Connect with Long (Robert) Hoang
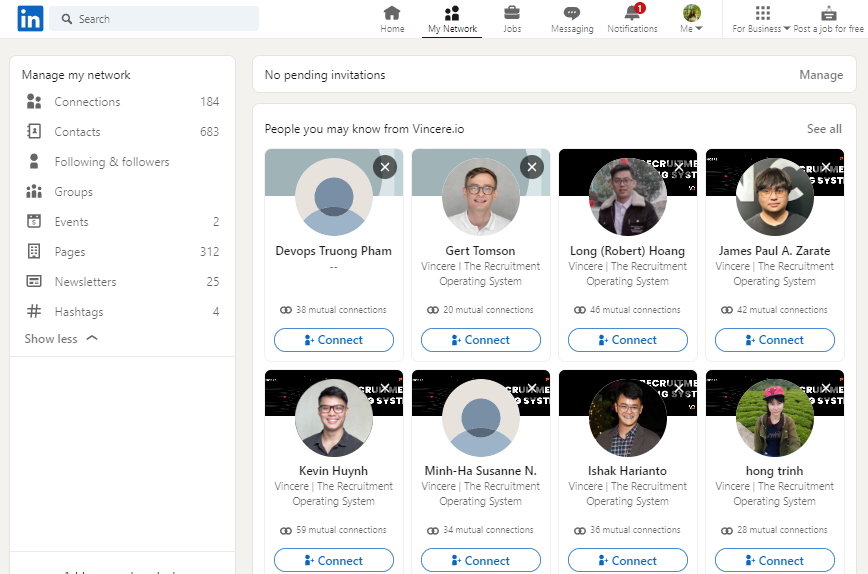 pyautogui.click(x=628, y=340)
